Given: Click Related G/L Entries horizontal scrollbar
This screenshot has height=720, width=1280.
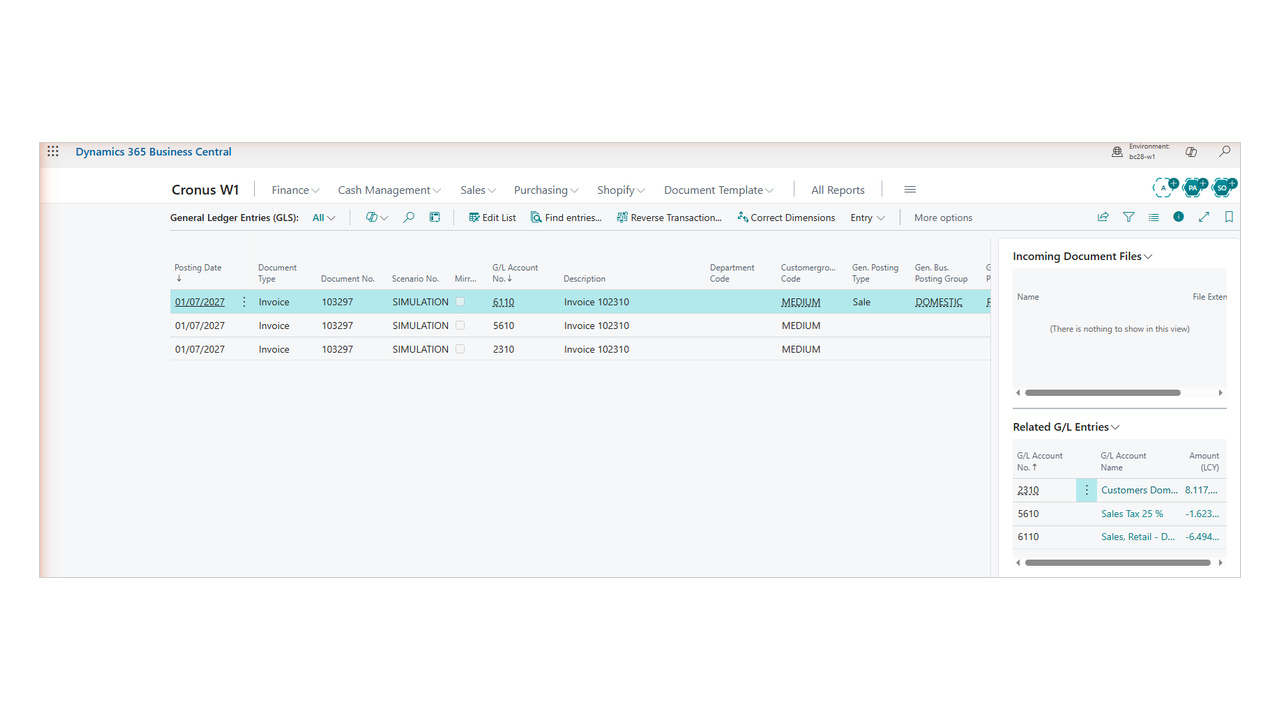Looking at the screenshot, I should pyautogui.click(x=1118, y=563).
